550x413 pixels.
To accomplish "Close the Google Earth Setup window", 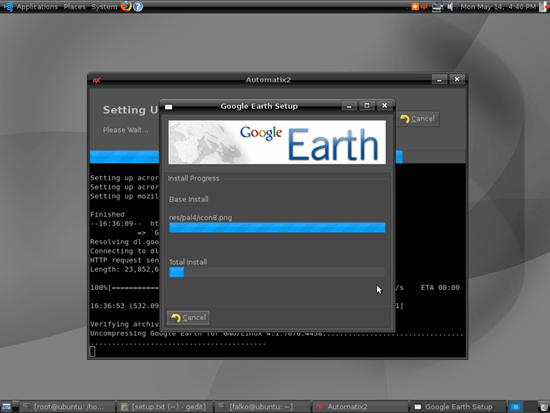I will [384, 106].
